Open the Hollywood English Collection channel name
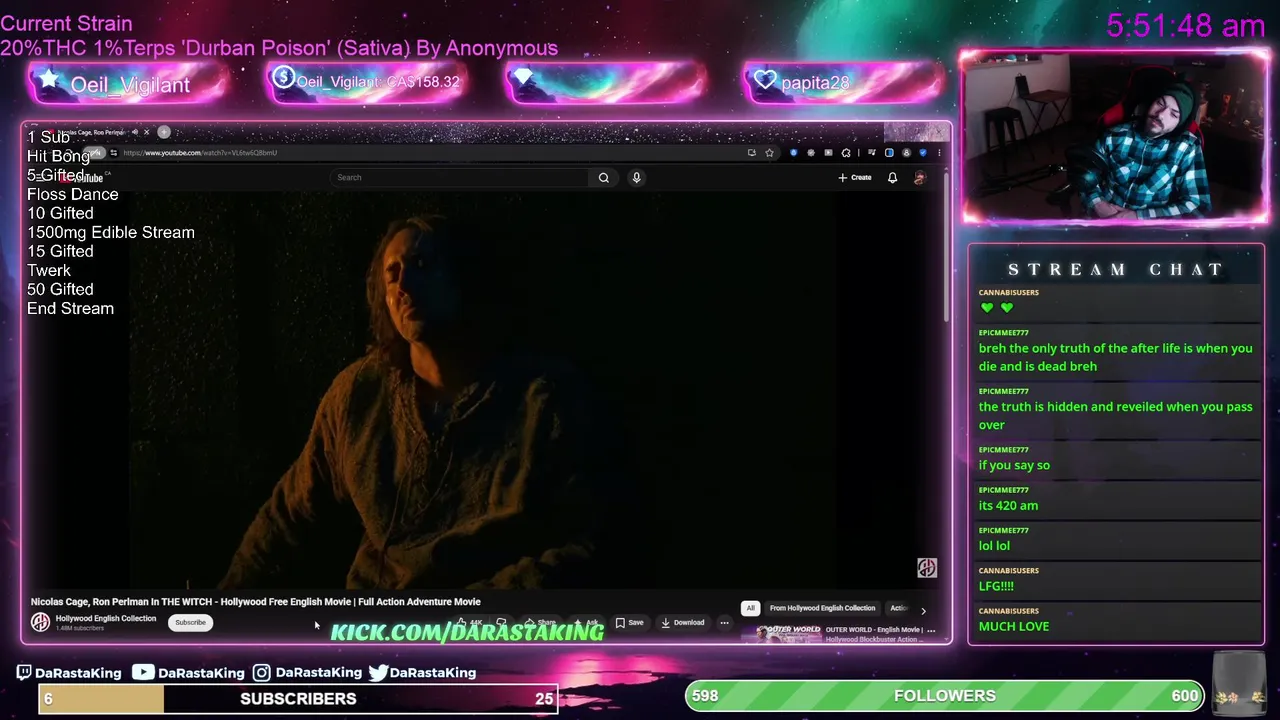Image resolution: width=1280 pixels, height=720 pixels. pyautogui.click(x=106, y=618)
